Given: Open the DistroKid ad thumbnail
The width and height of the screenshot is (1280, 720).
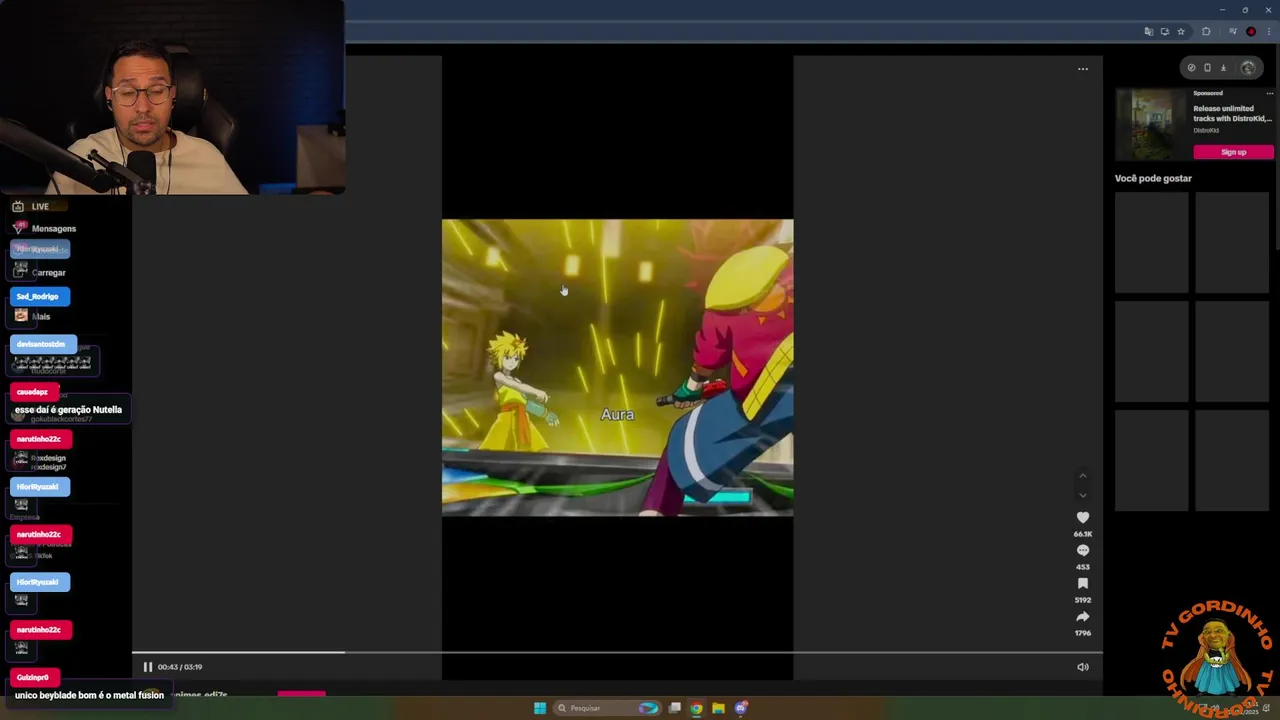Looking at the screenshot, I should [1151, 124].
